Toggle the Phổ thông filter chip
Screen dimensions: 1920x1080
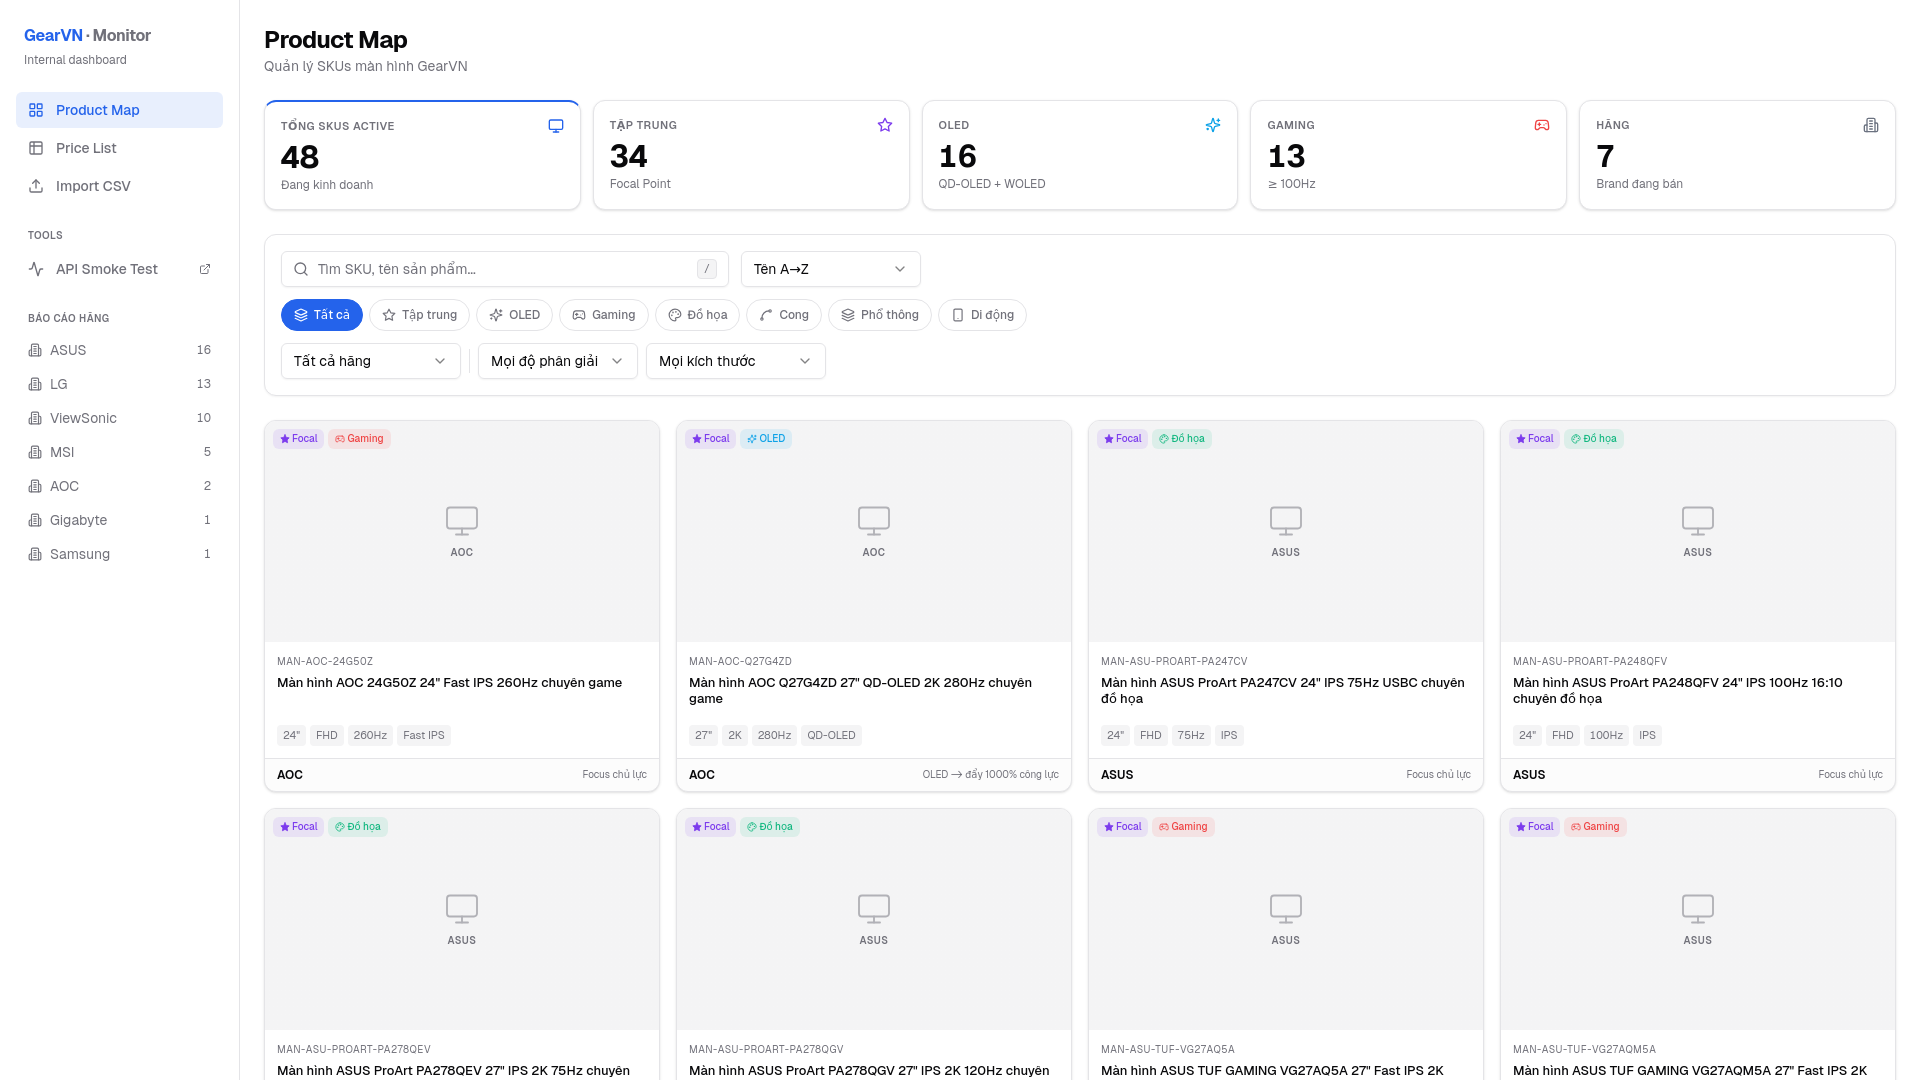tap(880, 315)
